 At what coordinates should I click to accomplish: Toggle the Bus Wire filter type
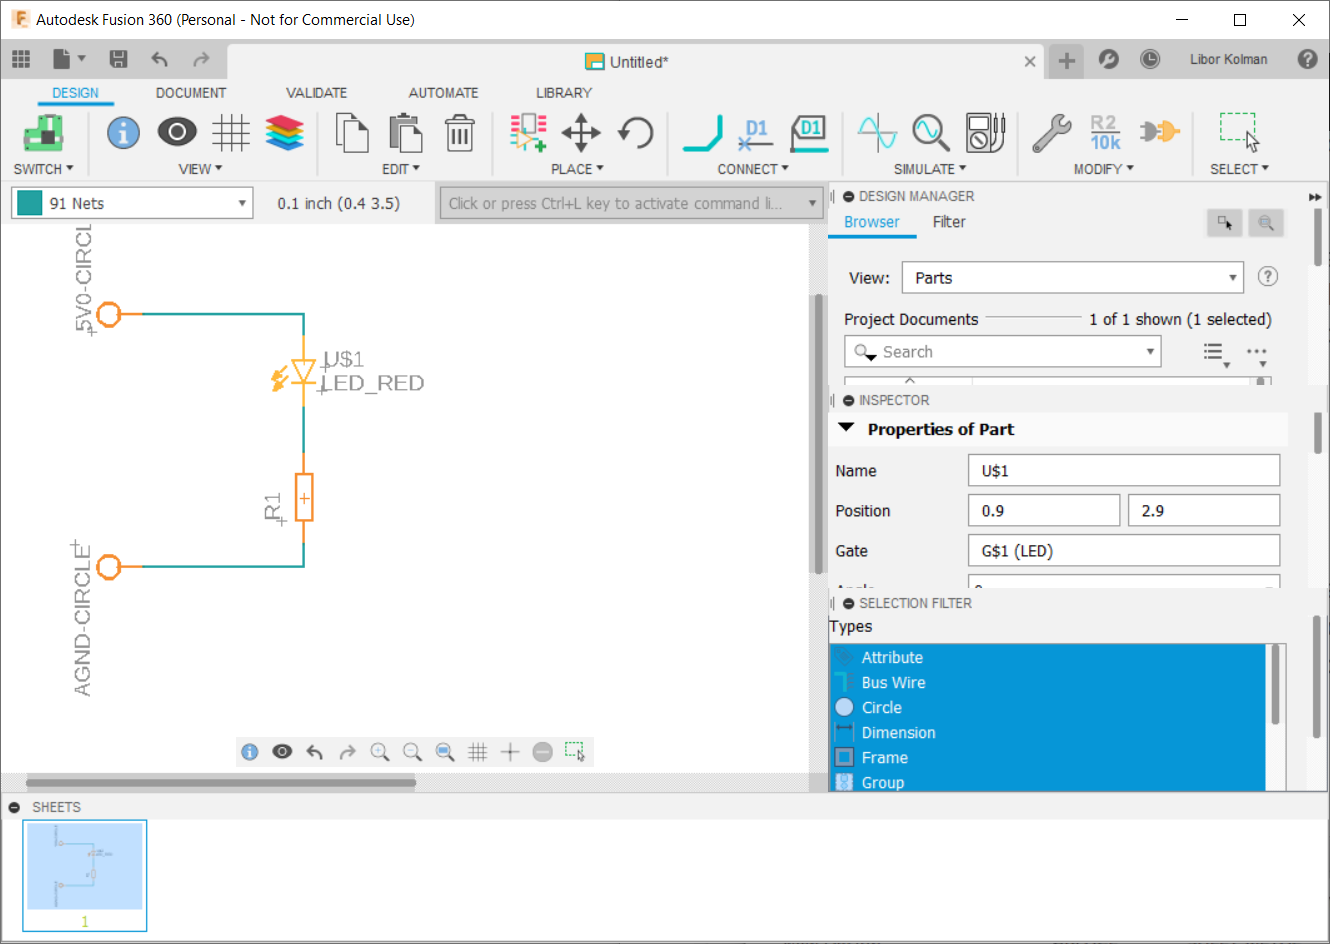tap(1048, 682)
